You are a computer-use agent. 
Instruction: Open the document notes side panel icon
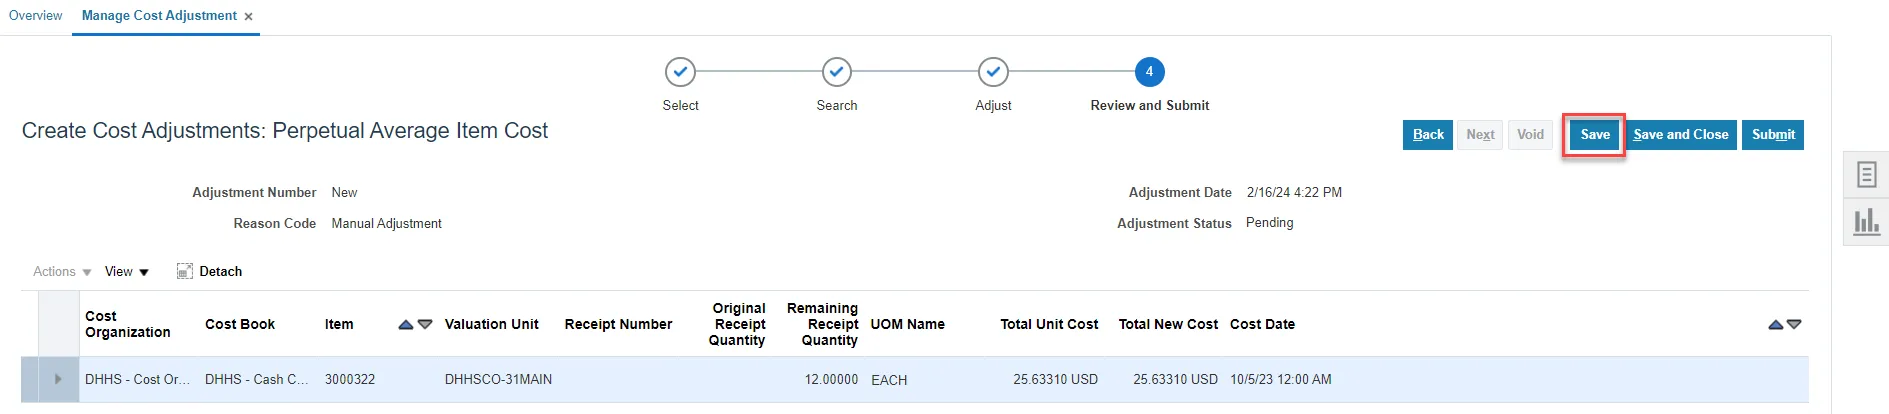pyautogui.click(x=1866, y=175)
